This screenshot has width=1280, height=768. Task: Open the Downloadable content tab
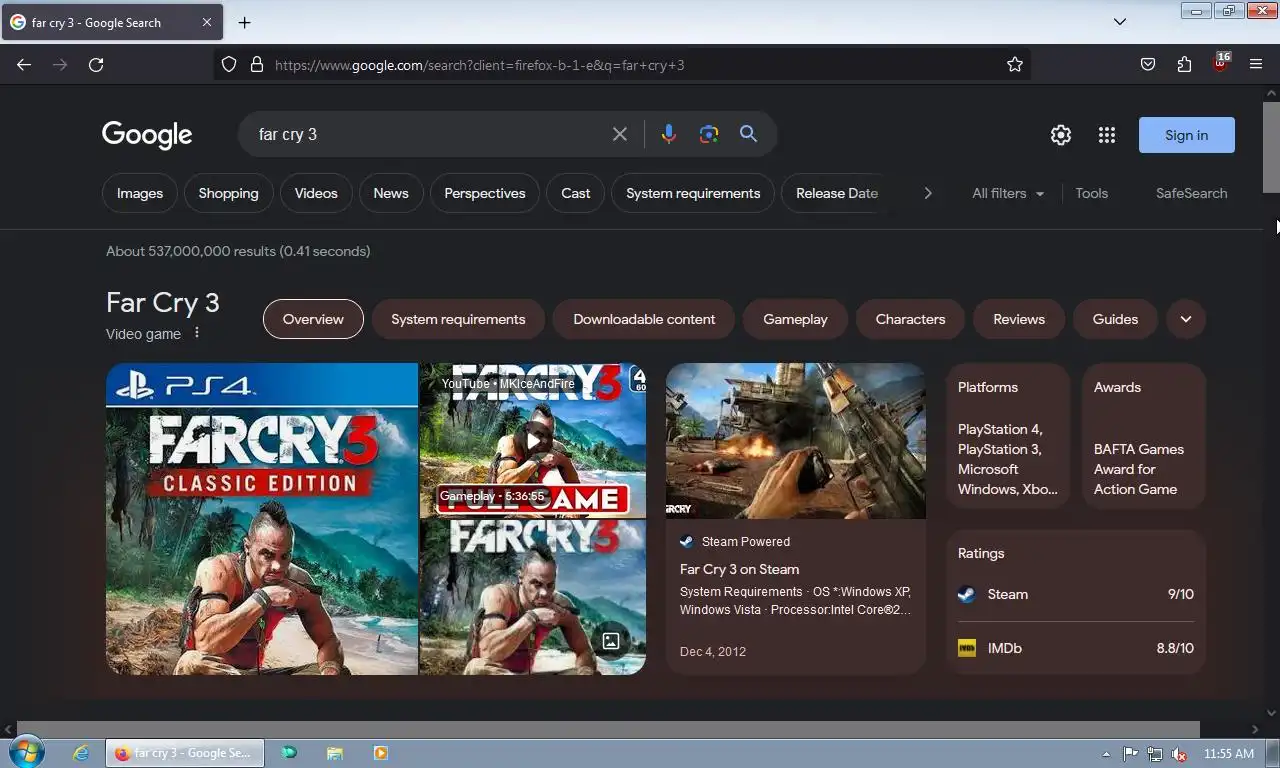pyautogui.click(x=644, y=319)
